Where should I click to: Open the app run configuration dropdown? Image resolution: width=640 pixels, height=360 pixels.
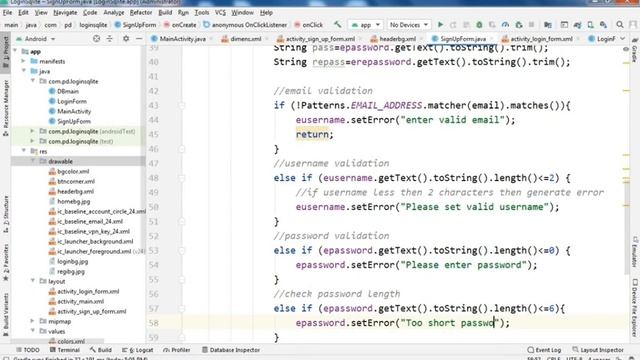365,25
